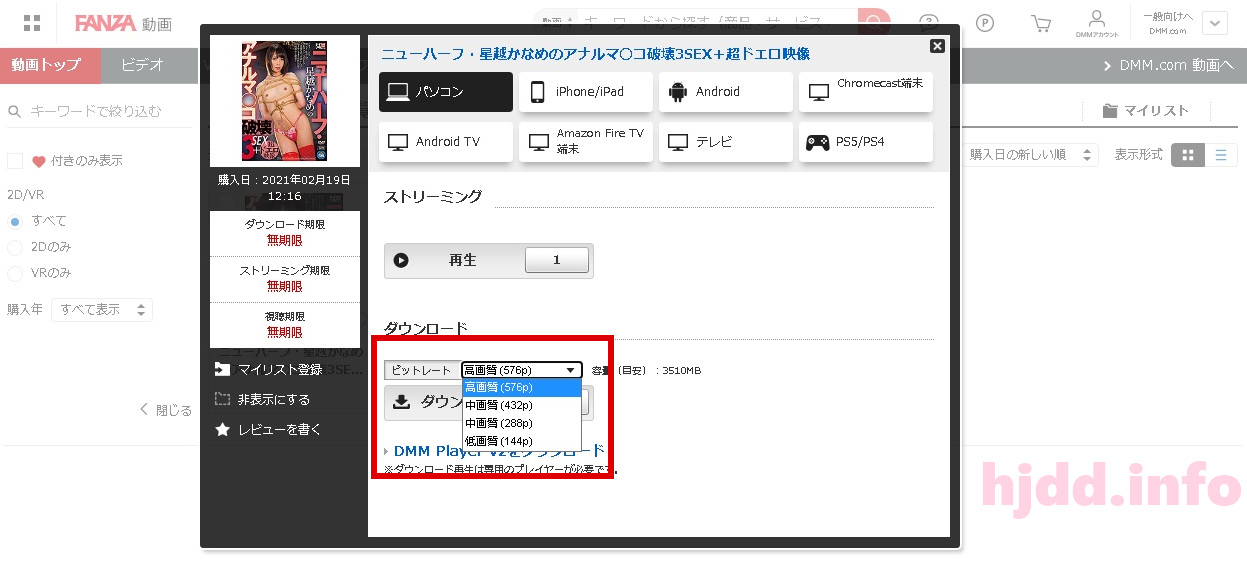Open the points P icon
The height and width of the screenshot is (567, 1247).
(985, 23)
